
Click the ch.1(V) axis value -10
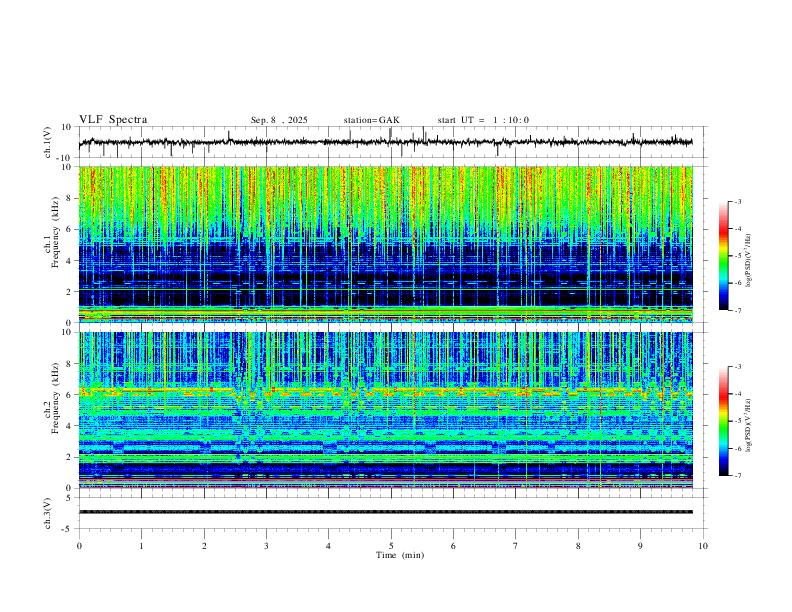coord(66,158)
